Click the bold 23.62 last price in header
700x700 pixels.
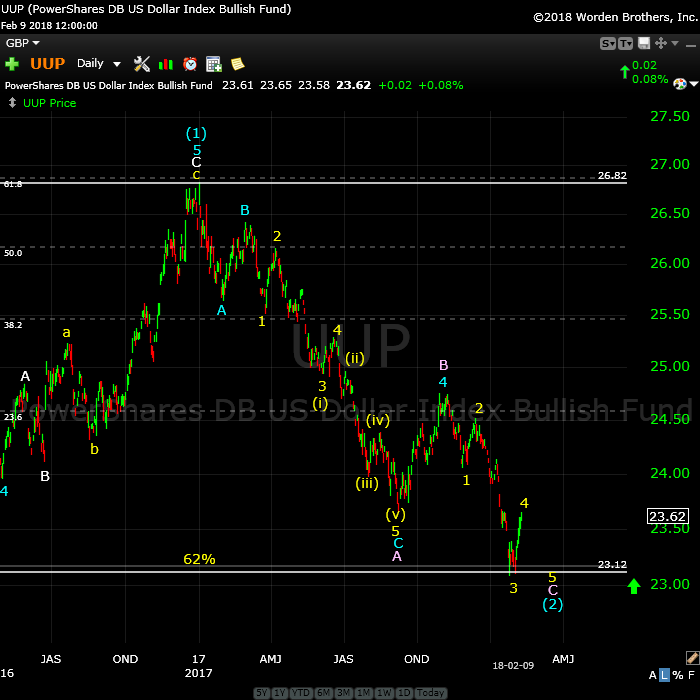click(354, 85)
